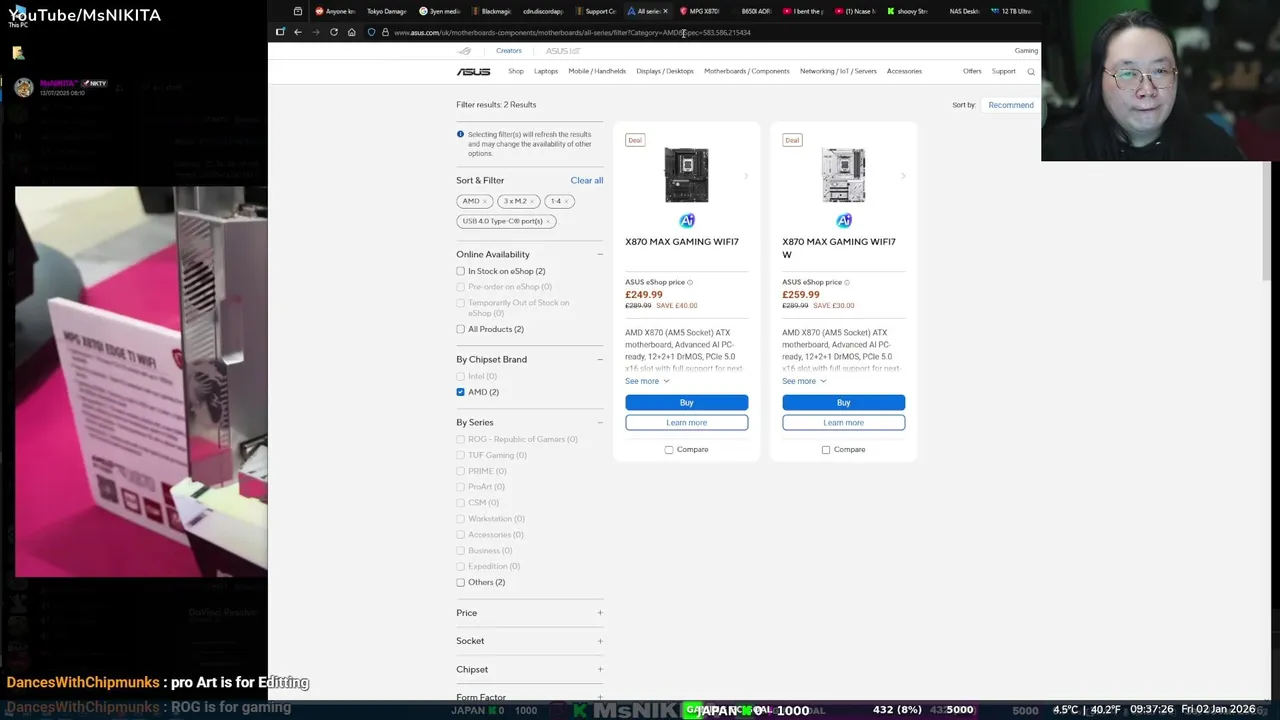The image size is (1280, 720).
Task: Expand the Socket filter section
Action: click(x=600, y=641)
